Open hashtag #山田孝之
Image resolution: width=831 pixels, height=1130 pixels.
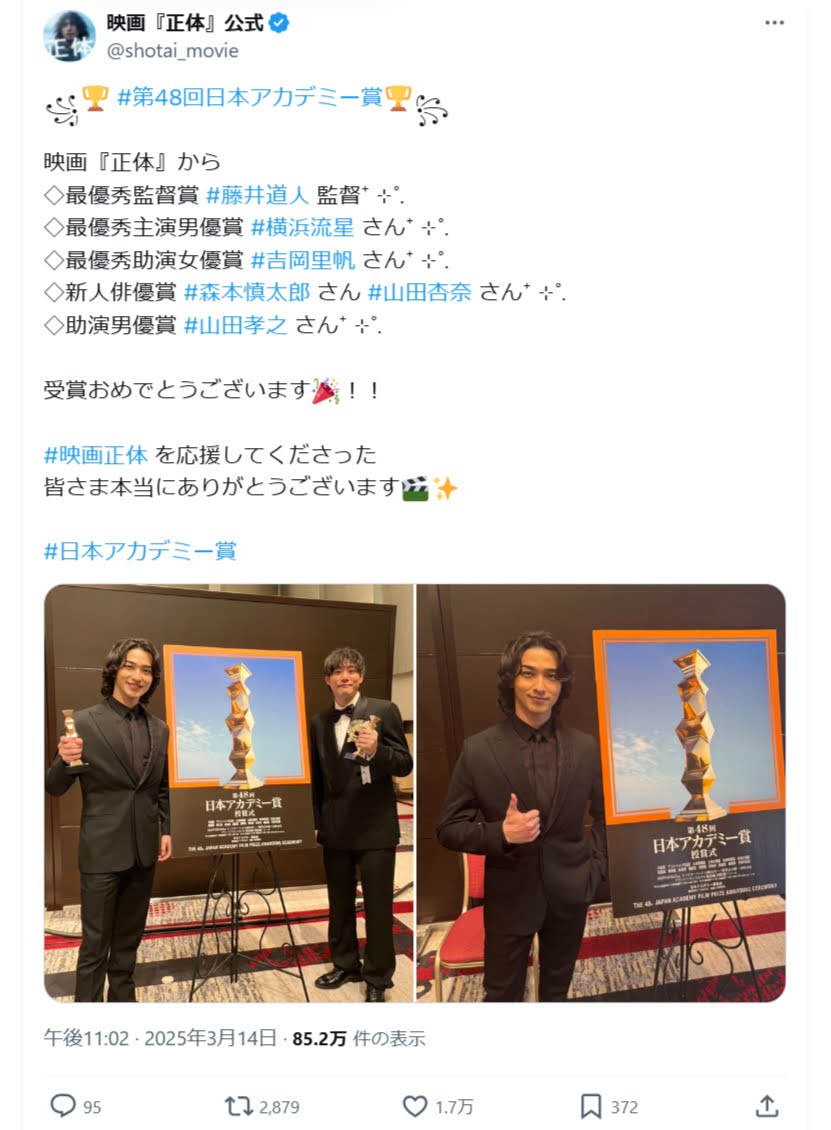[236, 325]
